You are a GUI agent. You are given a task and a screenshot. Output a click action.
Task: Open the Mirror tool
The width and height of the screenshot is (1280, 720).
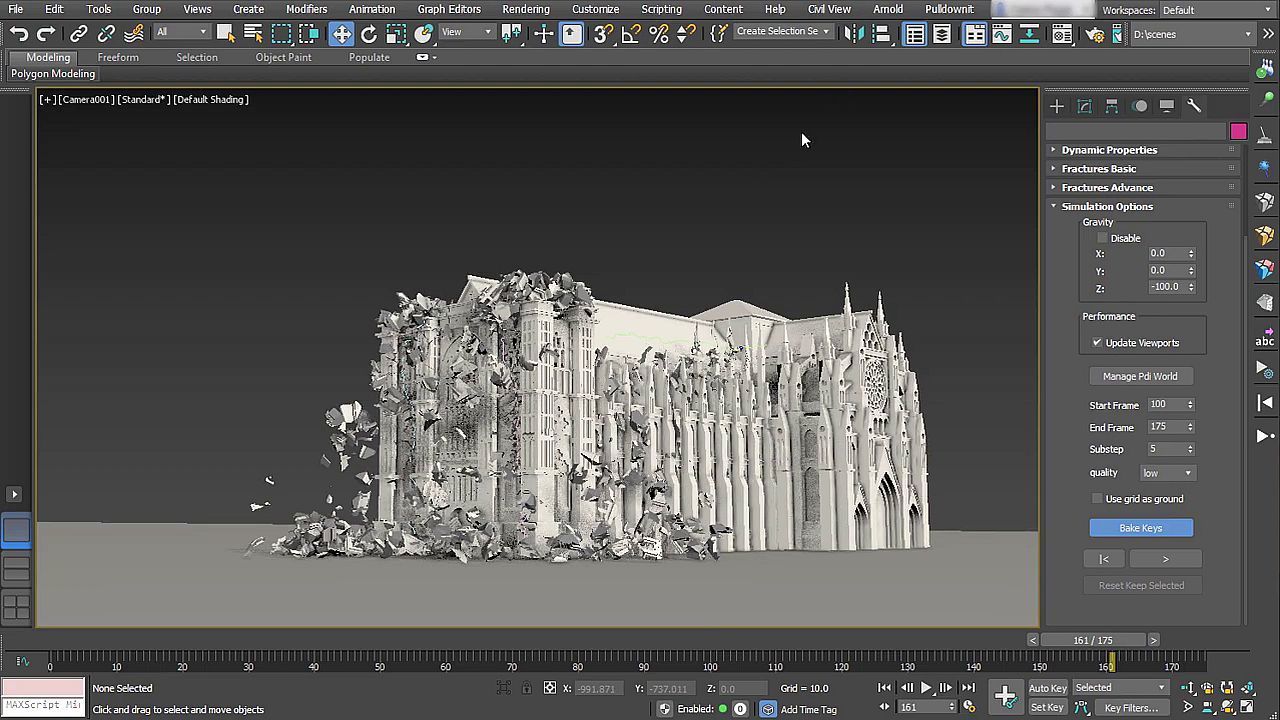853,34
